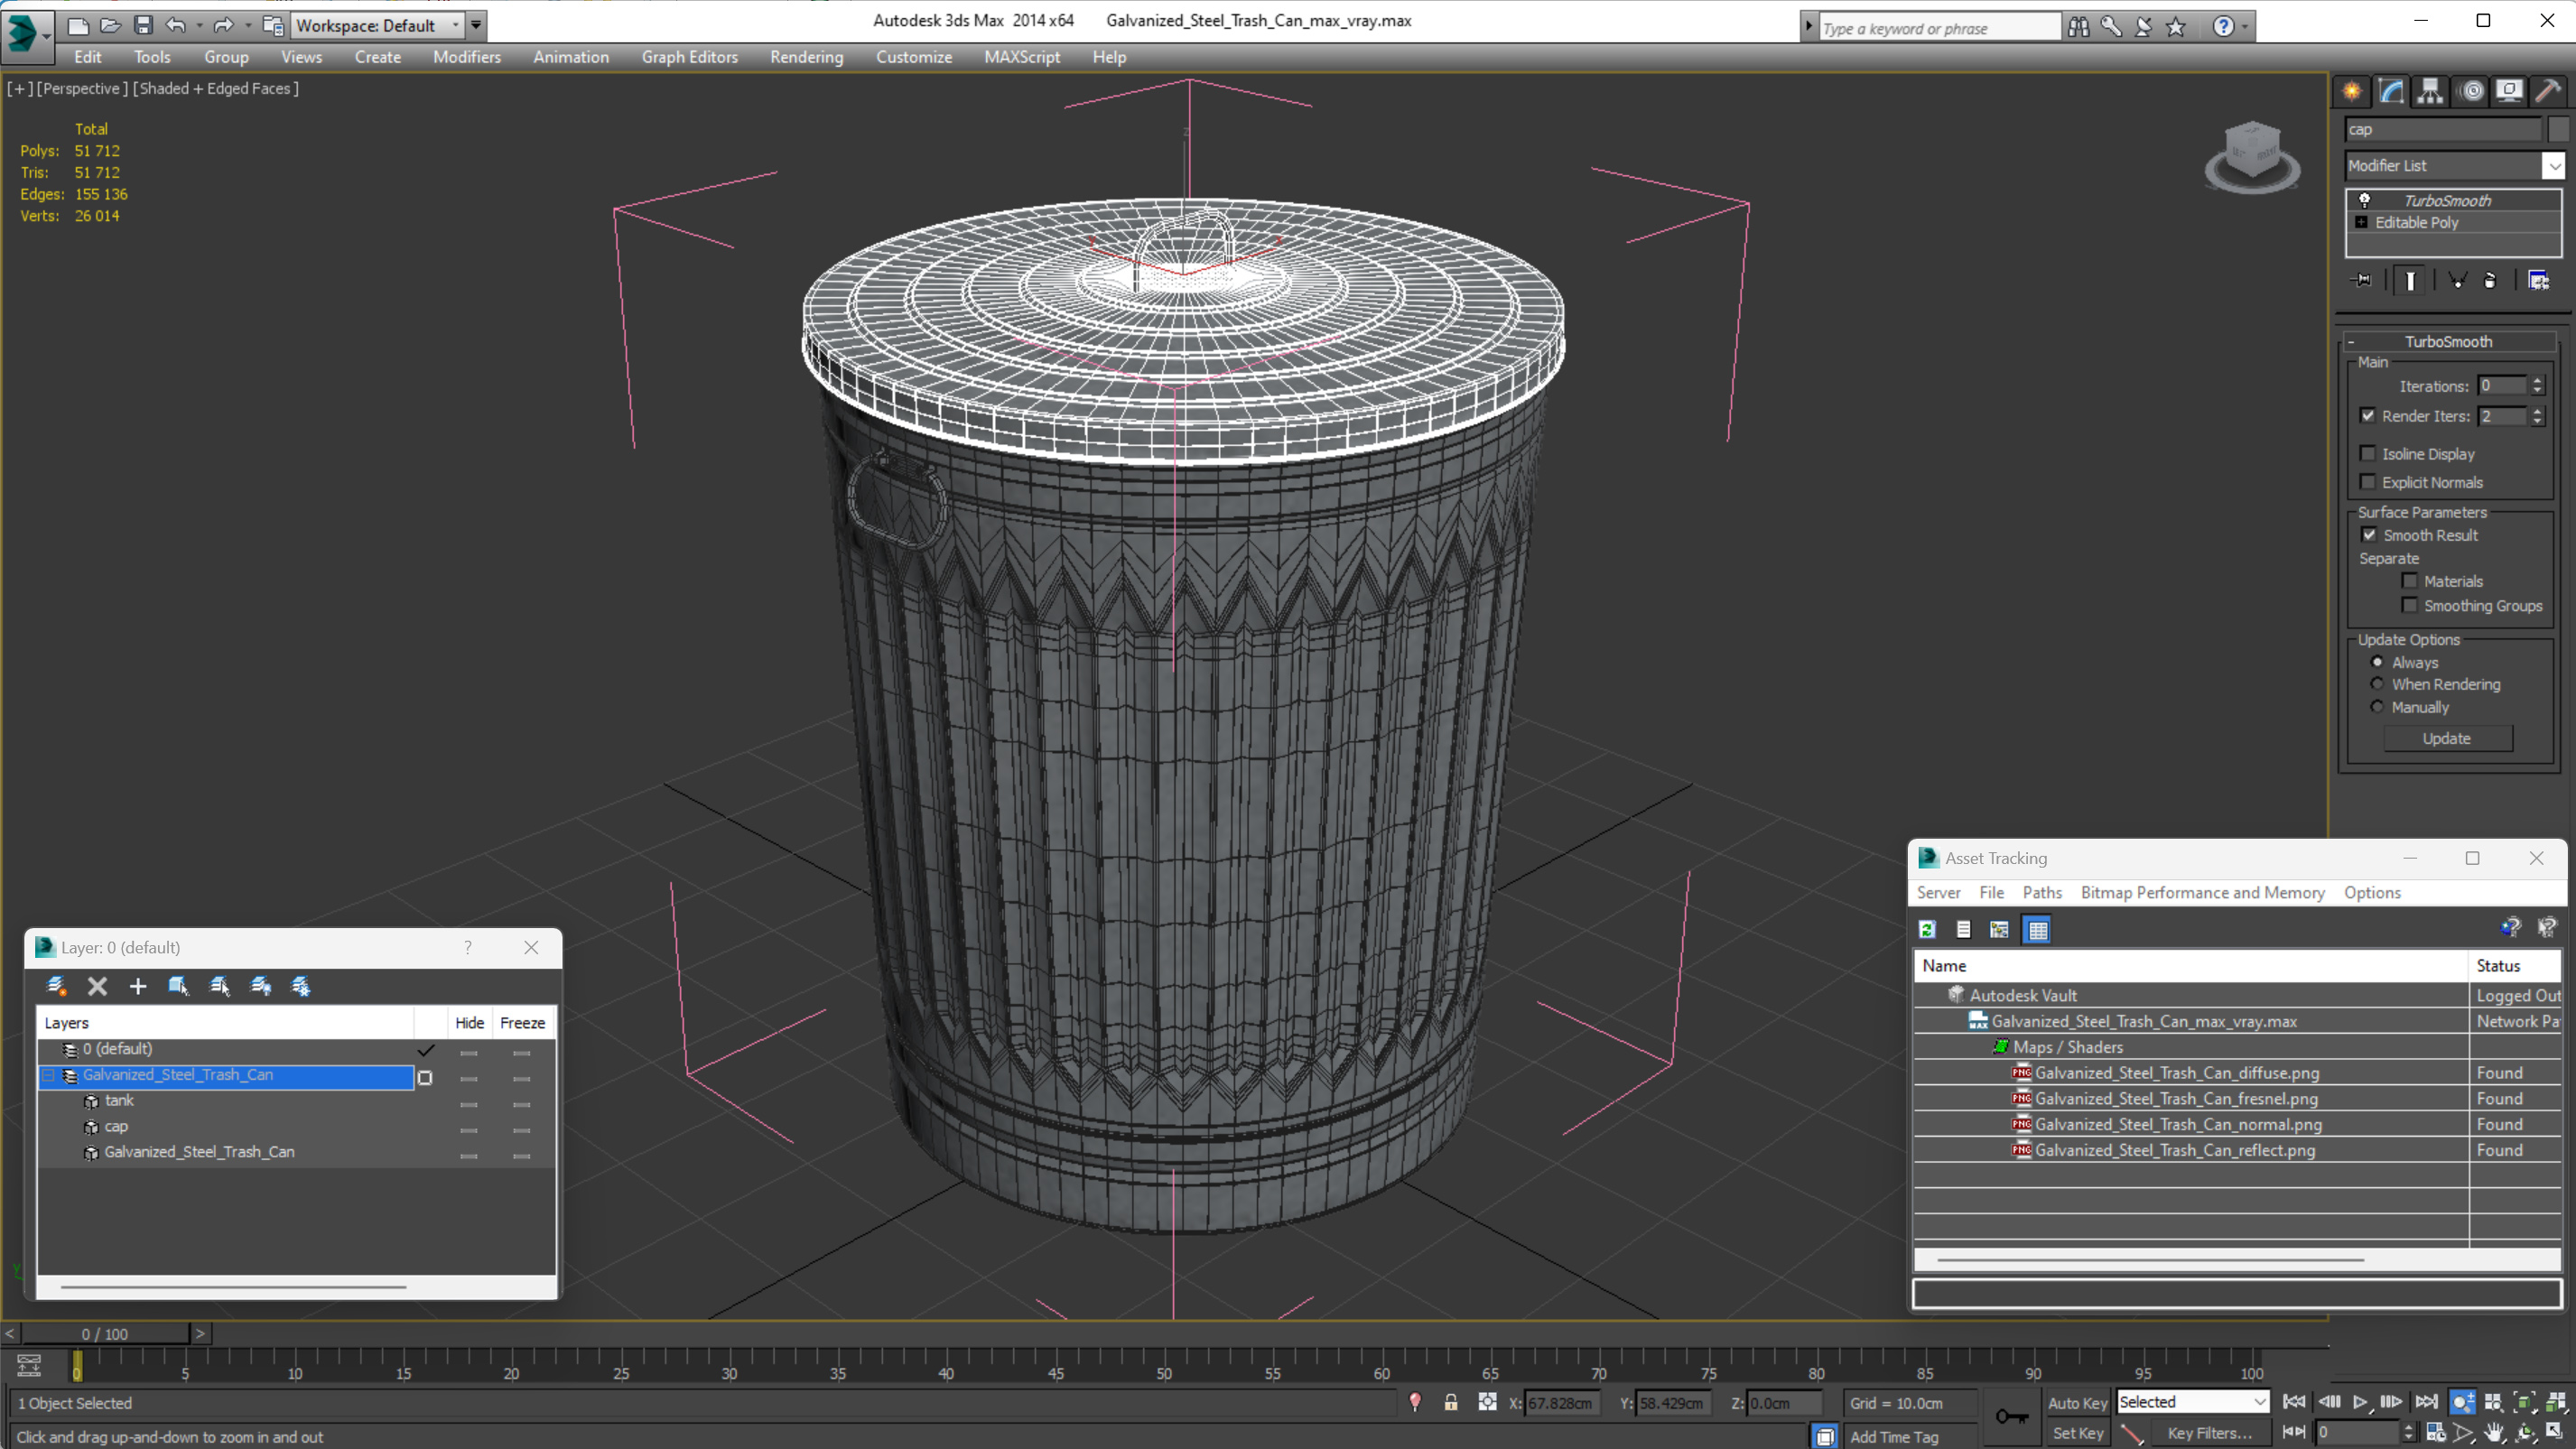Click Remove Modifier trash icon under stack
The width and height of the screenshot is (2576, 1449).
(2490, 280)
